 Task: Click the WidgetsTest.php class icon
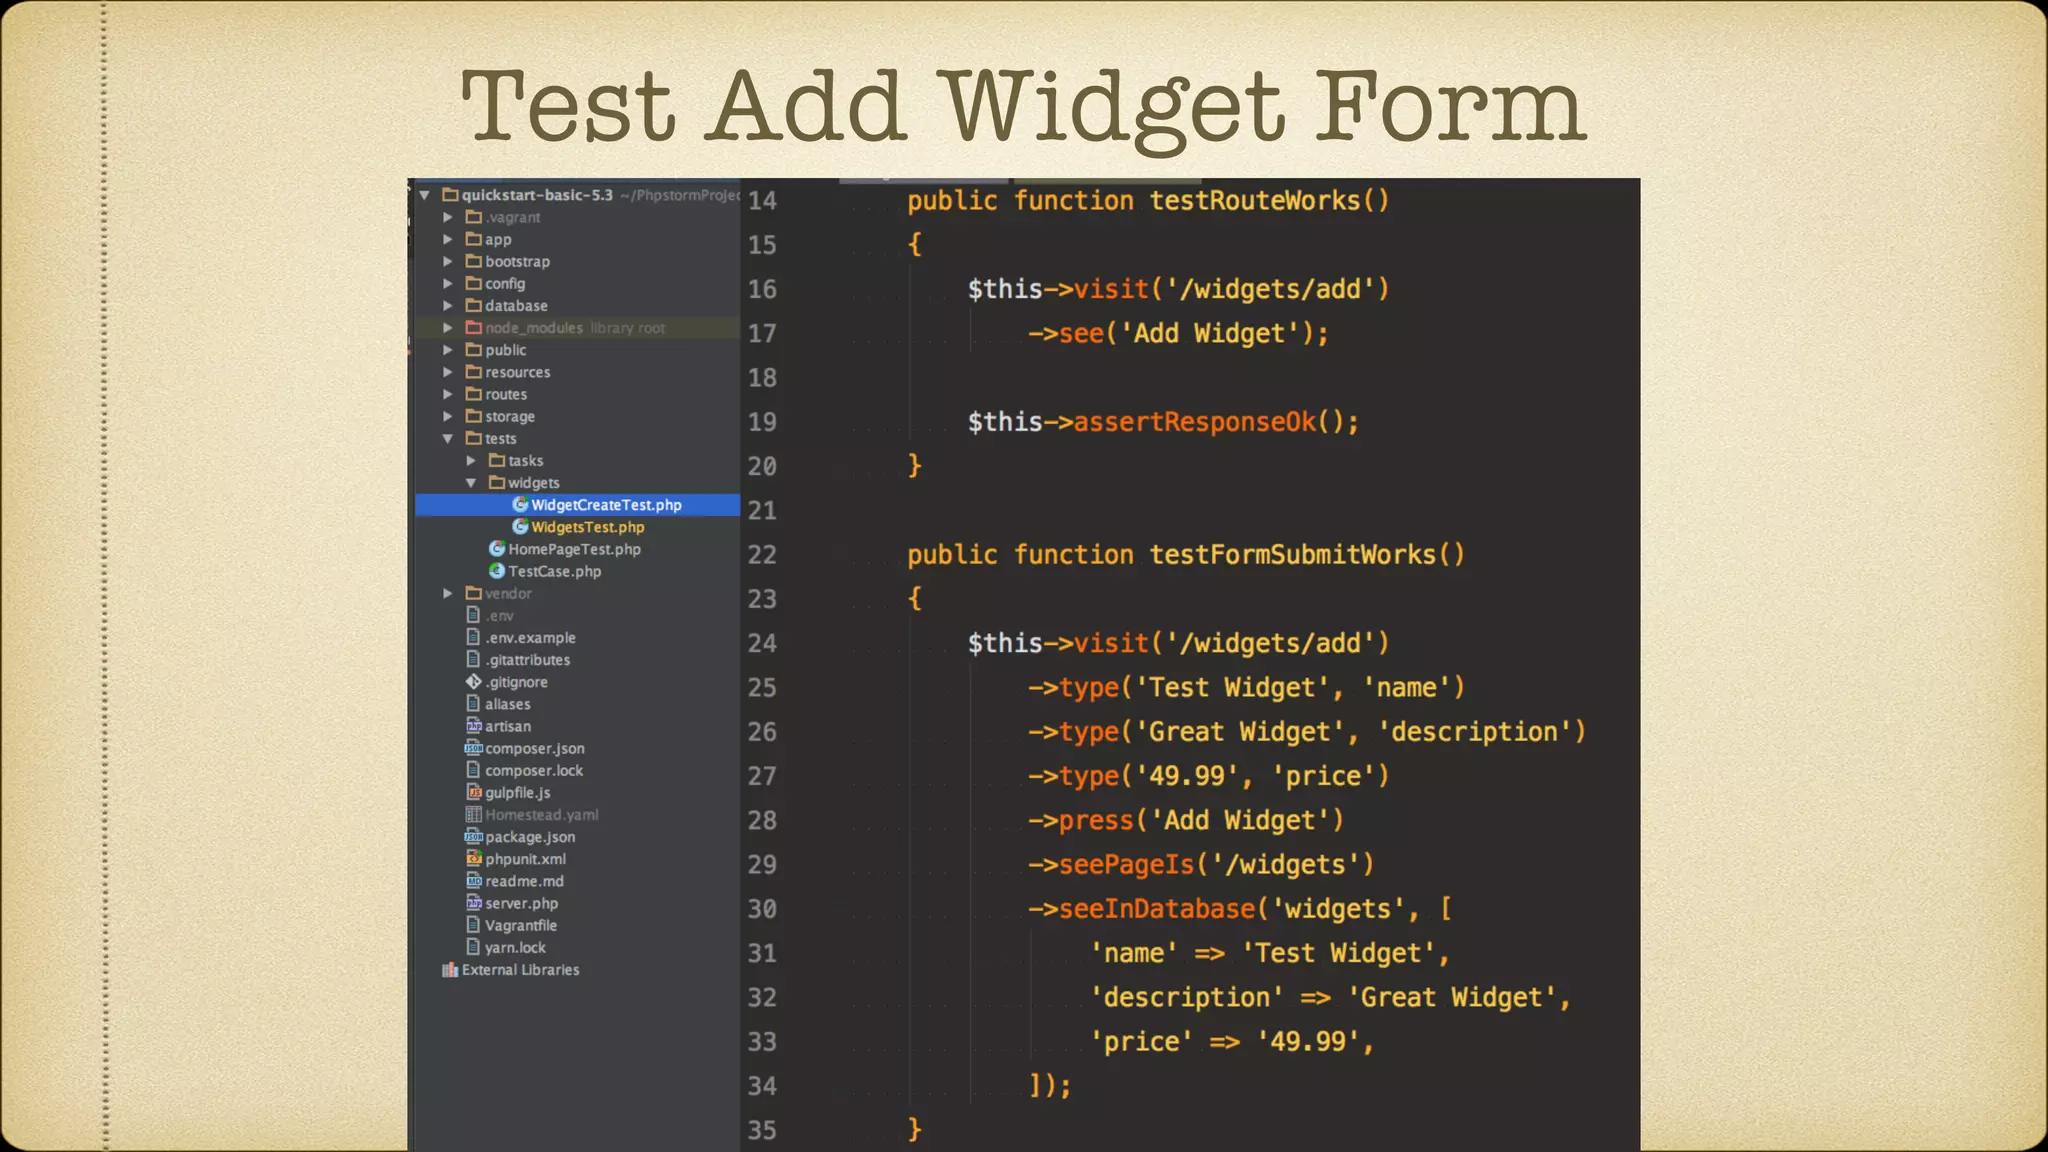pos(520,526)
